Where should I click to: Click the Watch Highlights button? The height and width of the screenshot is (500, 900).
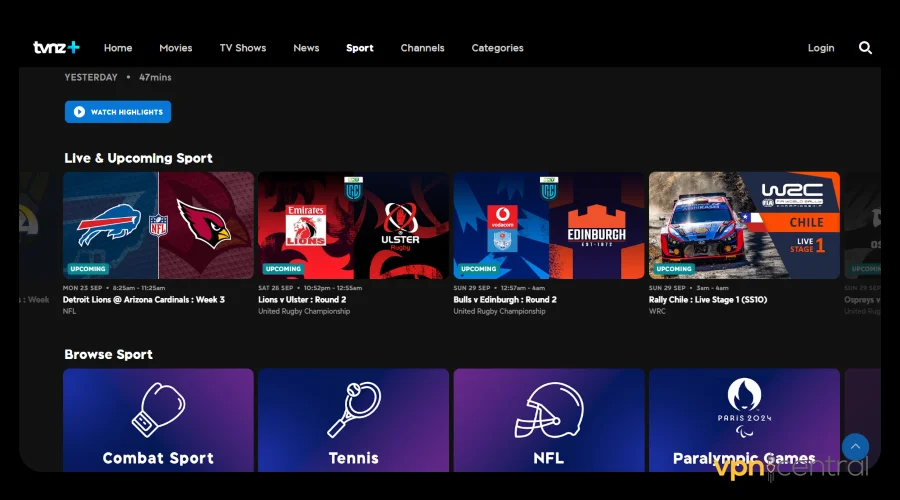[118, 112]
